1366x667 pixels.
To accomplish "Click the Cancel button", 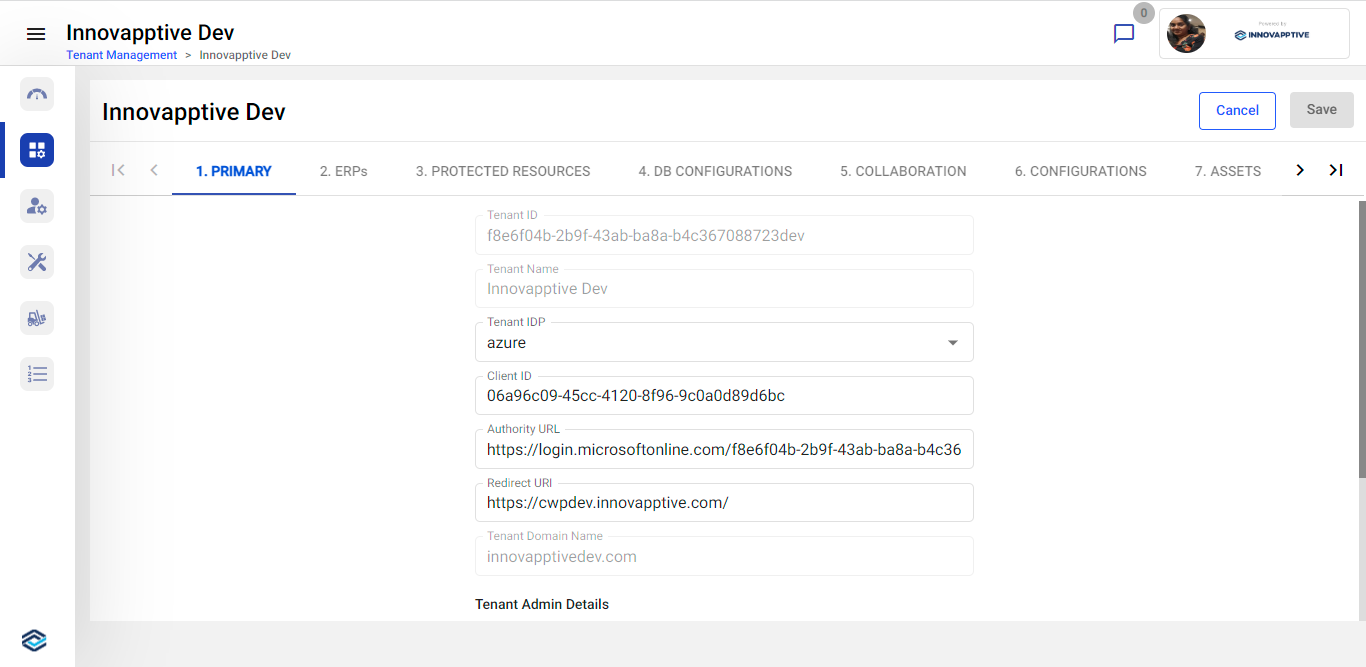I will point(1237,111).
